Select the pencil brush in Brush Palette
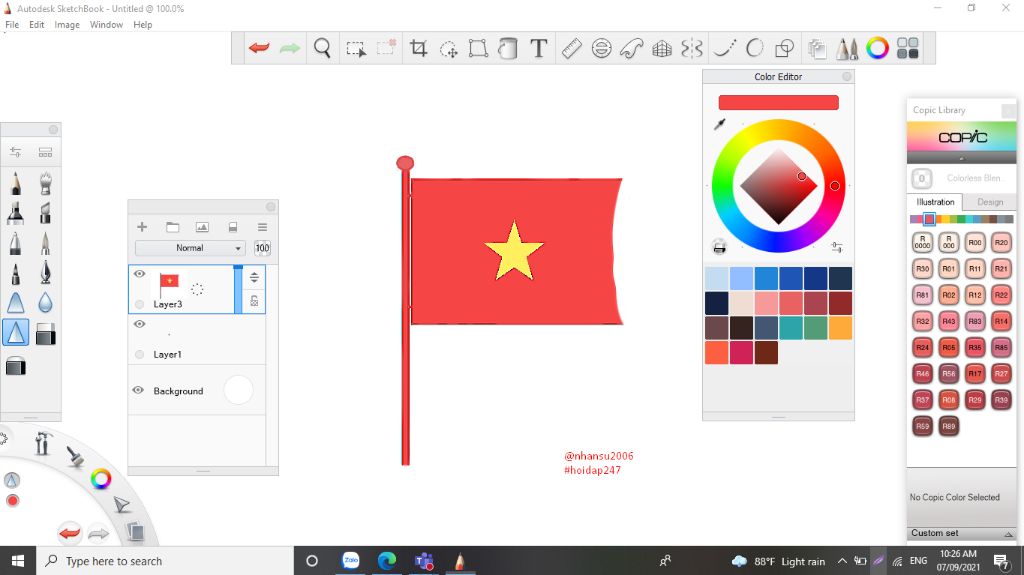This screenshot has width=1024, height=575. point(16,184)
